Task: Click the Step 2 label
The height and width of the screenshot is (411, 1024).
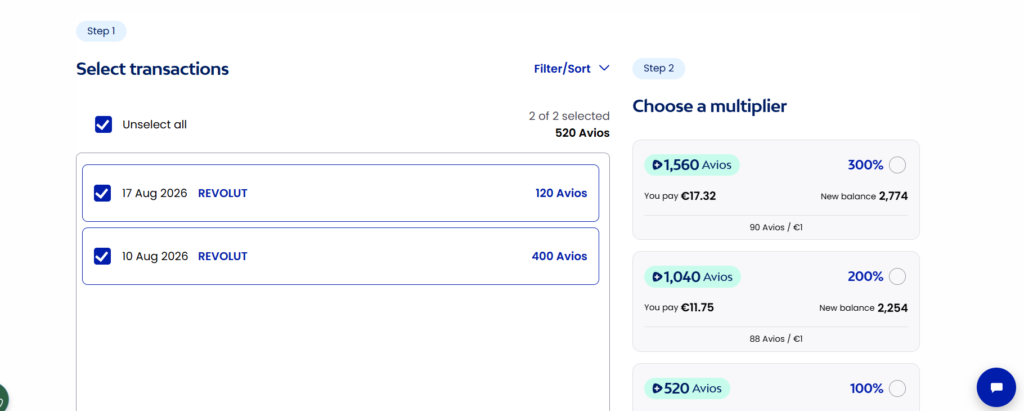Action: 658,69
